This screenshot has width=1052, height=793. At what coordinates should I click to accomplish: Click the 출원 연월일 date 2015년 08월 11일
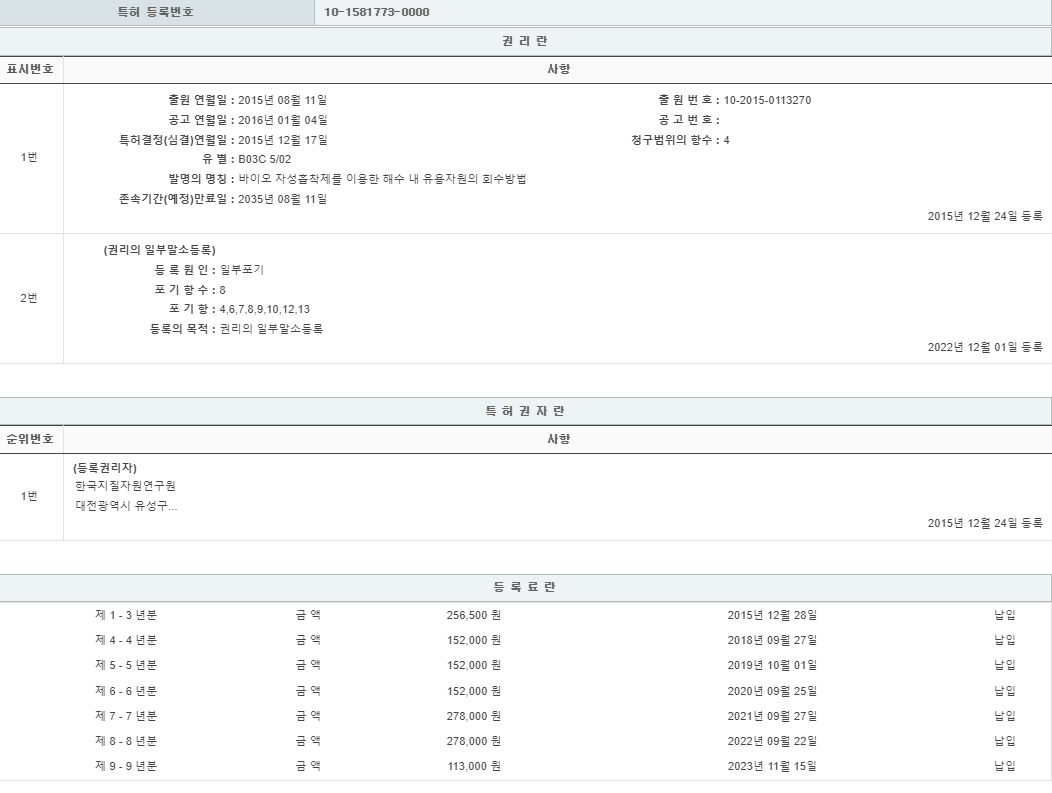(x=283, y=100)
